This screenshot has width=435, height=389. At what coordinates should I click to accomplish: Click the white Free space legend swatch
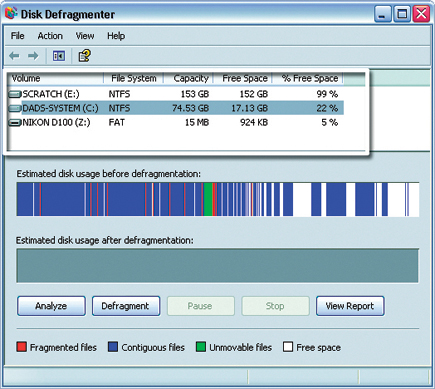288,347
